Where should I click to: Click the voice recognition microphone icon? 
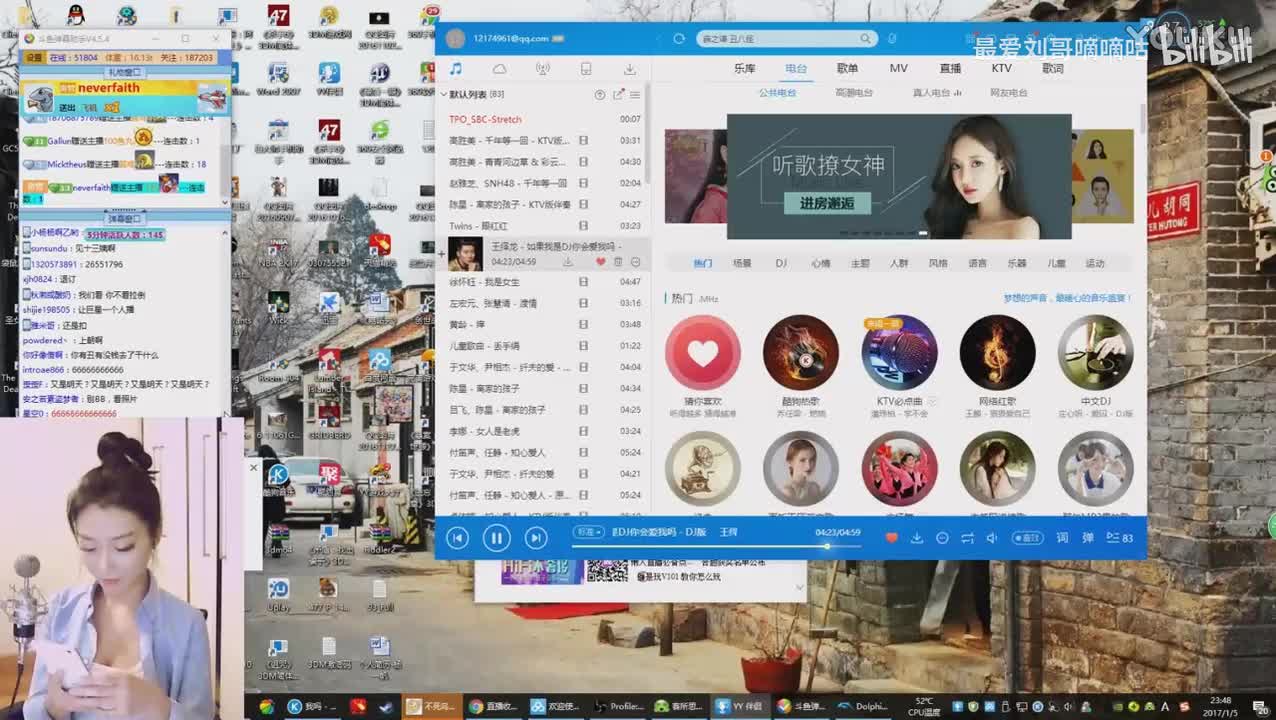click(x=892, y=38)
